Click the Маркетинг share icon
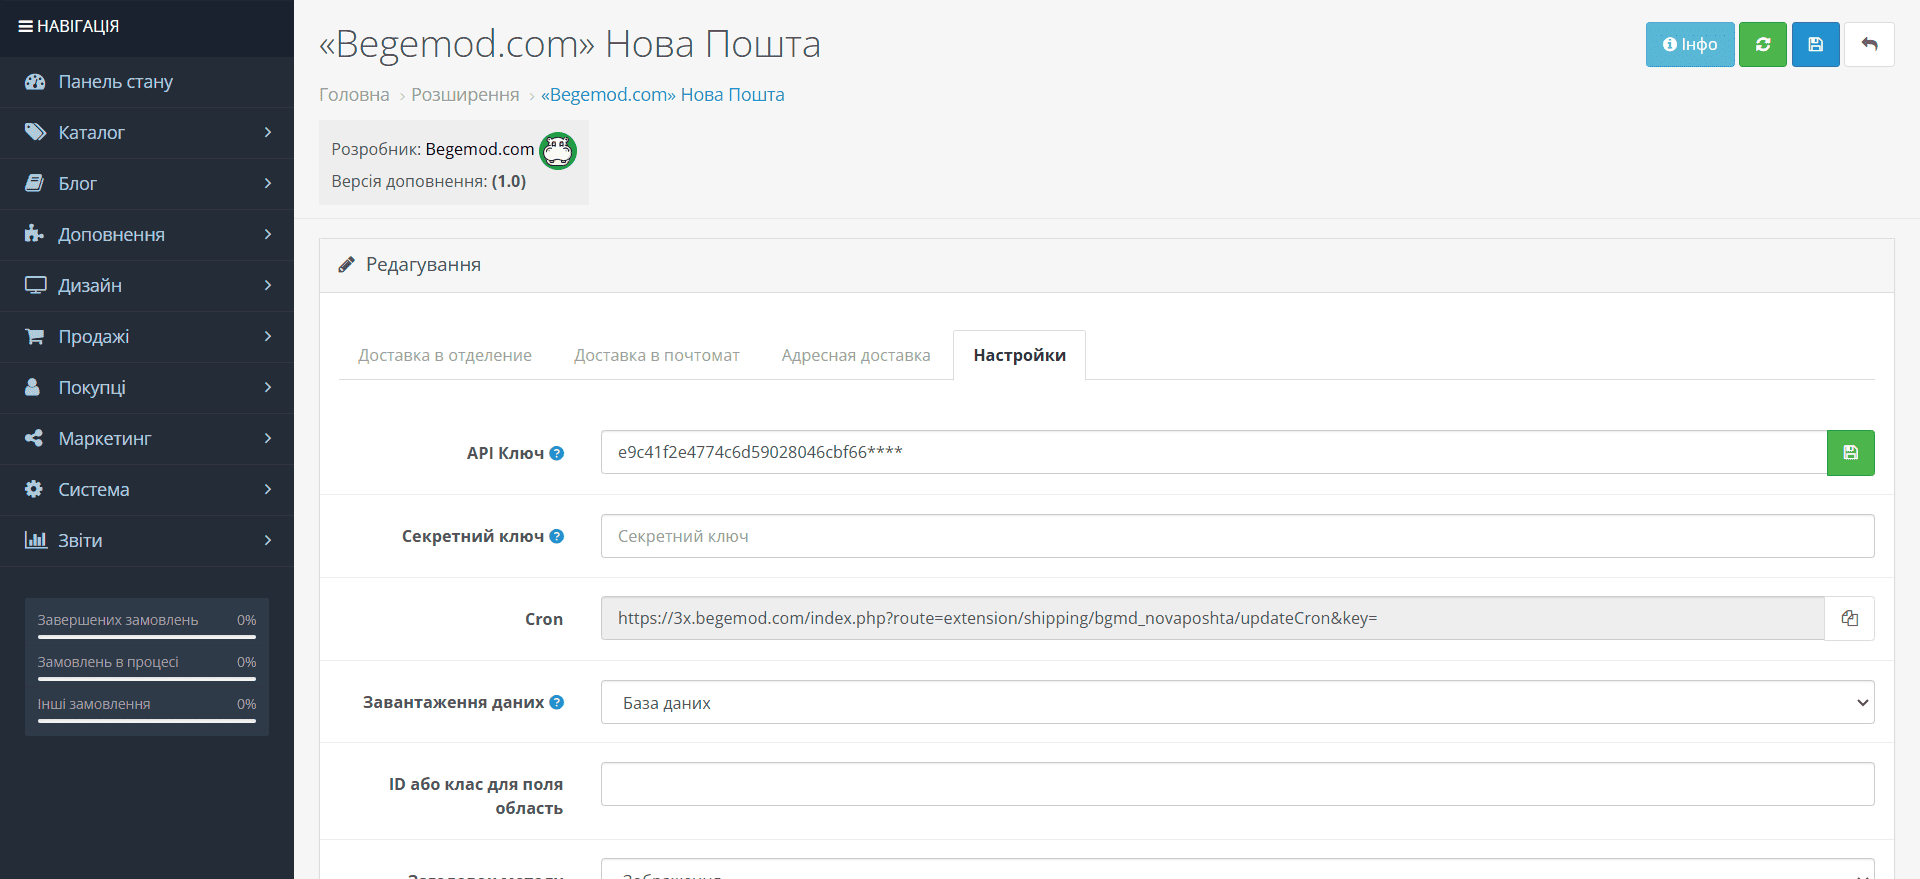This screenshot has height=879, width=1920. (35, 438)
